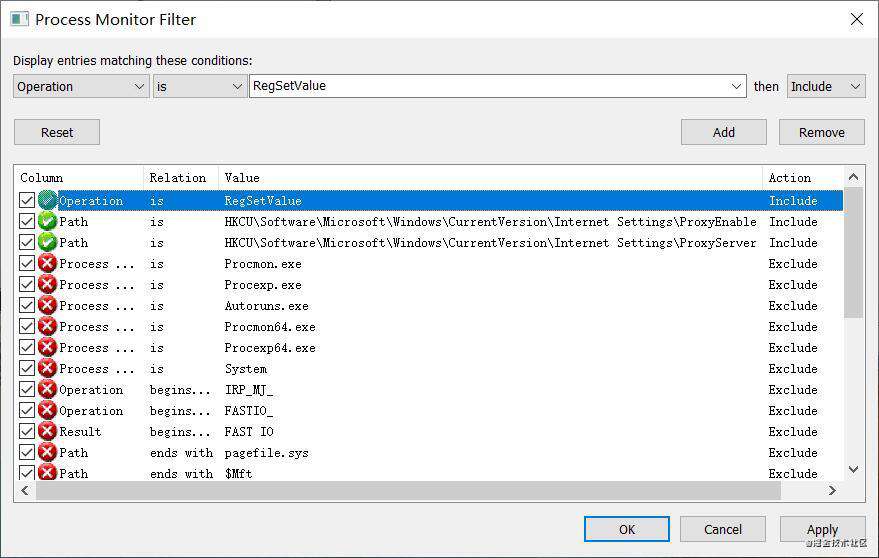Open the Operation column dropdown
Viewport: 879px width, 558px height.
(81, 86)
